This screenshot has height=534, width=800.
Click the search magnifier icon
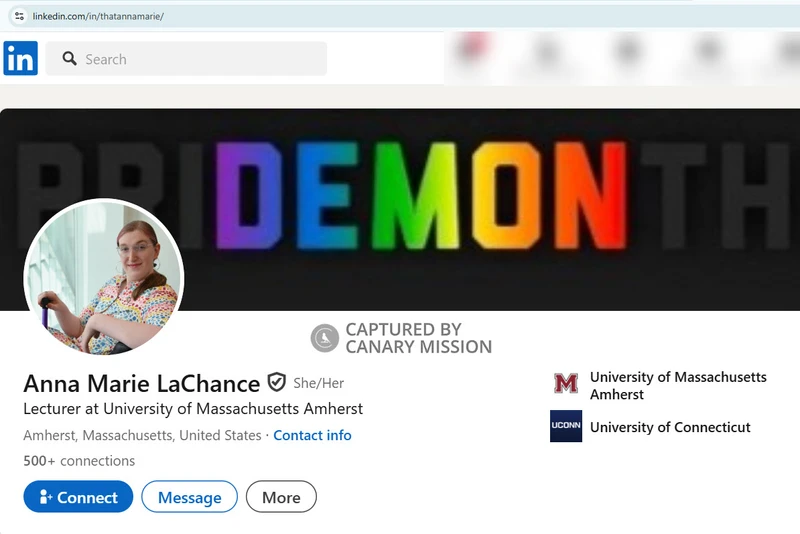(x=69, y=59)
